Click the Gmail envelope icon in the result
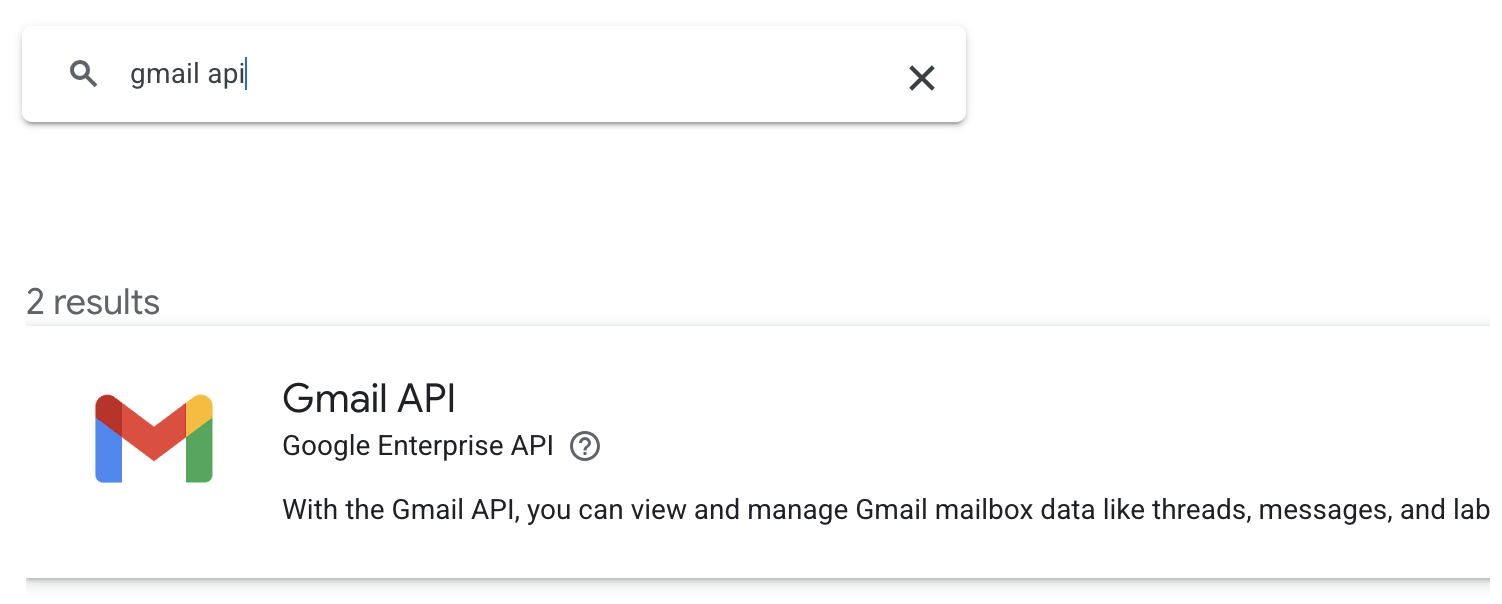 click(154, 439)
